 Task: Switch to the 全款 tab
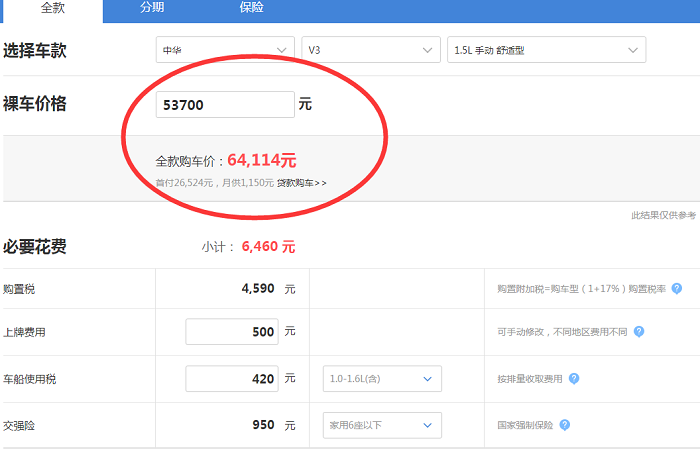pos(53,9)
